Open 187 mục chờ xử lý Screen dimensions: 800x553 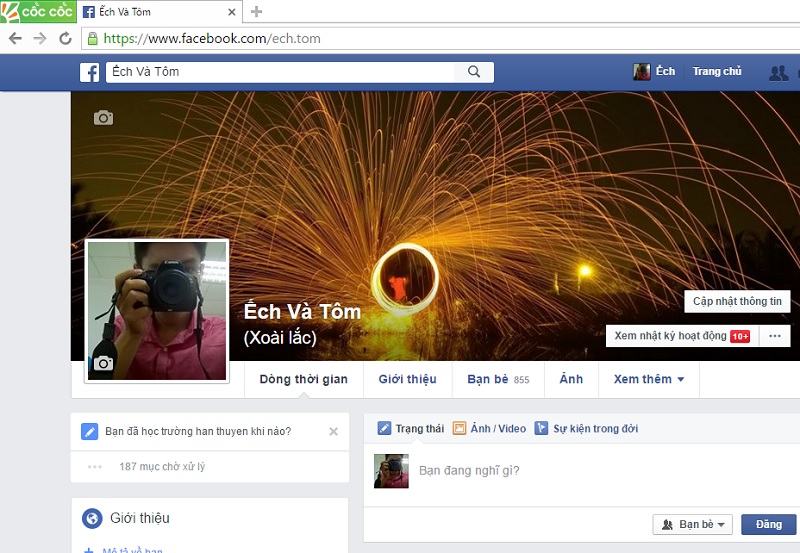(x=162, y=466)
